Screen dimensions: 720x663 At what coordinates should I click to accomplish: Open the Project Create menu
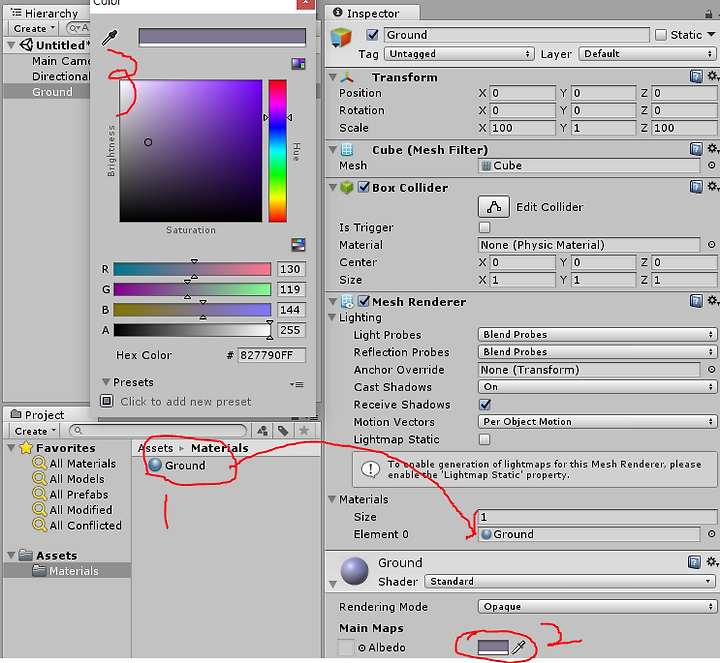[x=35, y=431]
